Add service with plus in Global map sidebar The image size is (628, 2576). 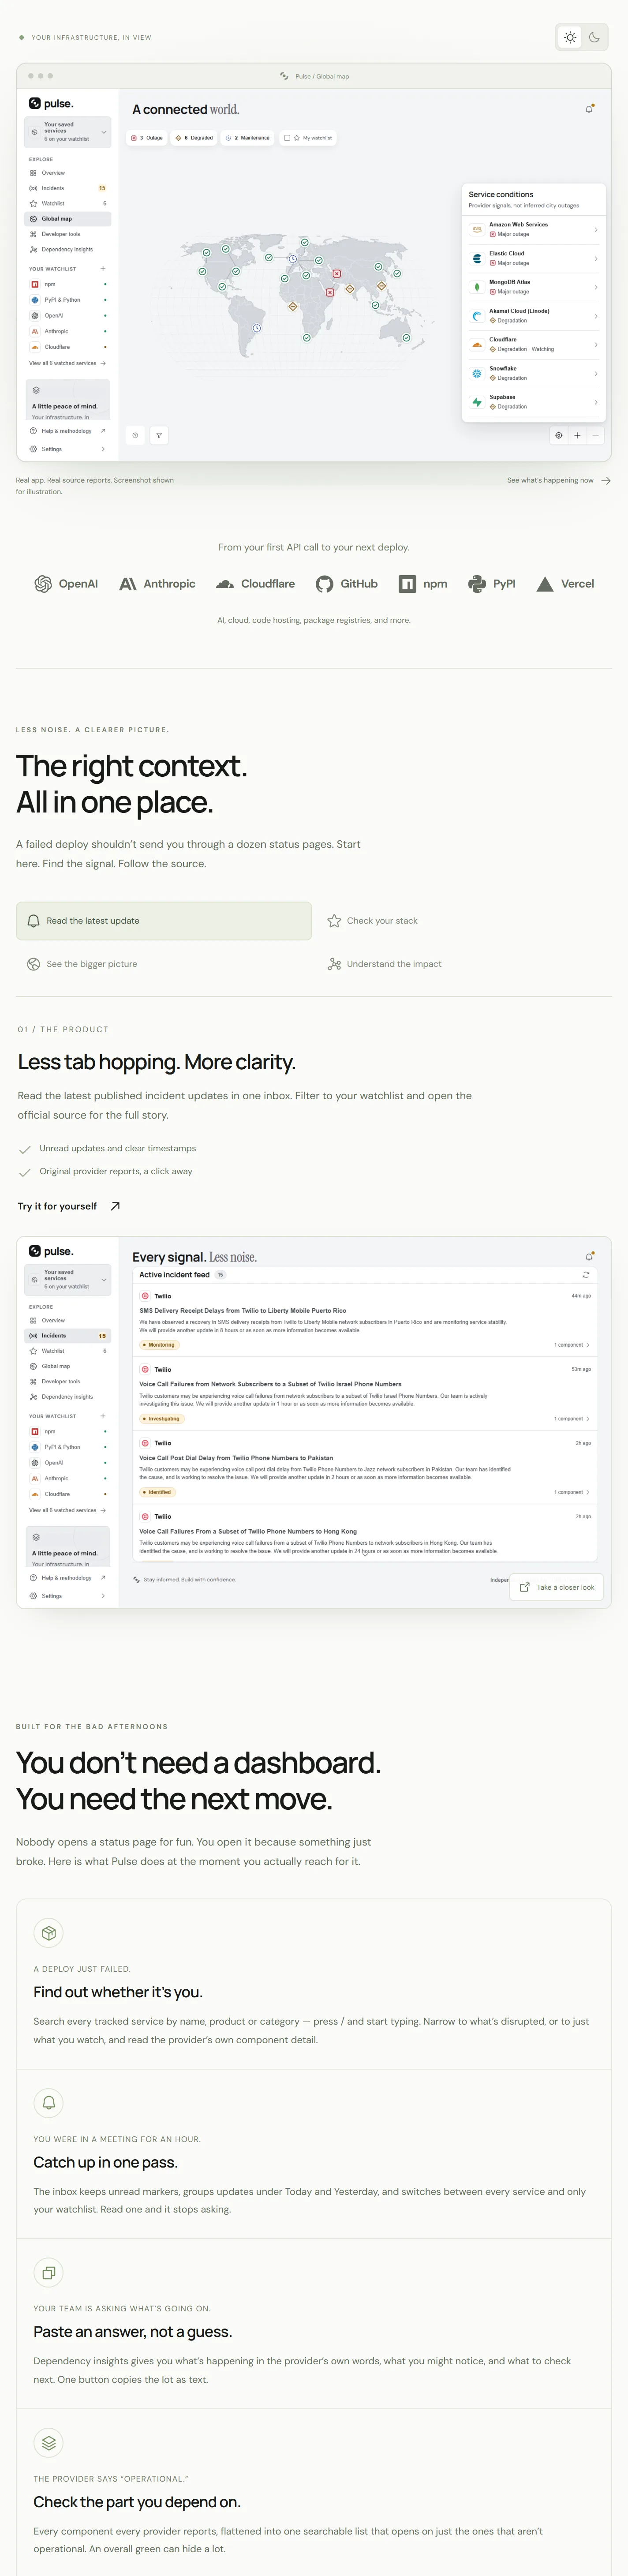tap(103, 268)
